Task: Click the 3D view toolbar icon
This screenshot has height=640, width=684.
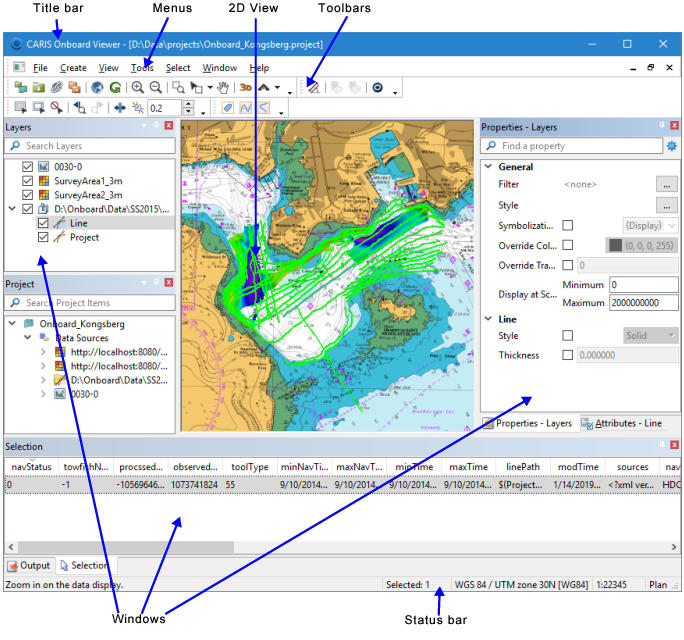Action: pyautogui.click(x=245, y=88)
